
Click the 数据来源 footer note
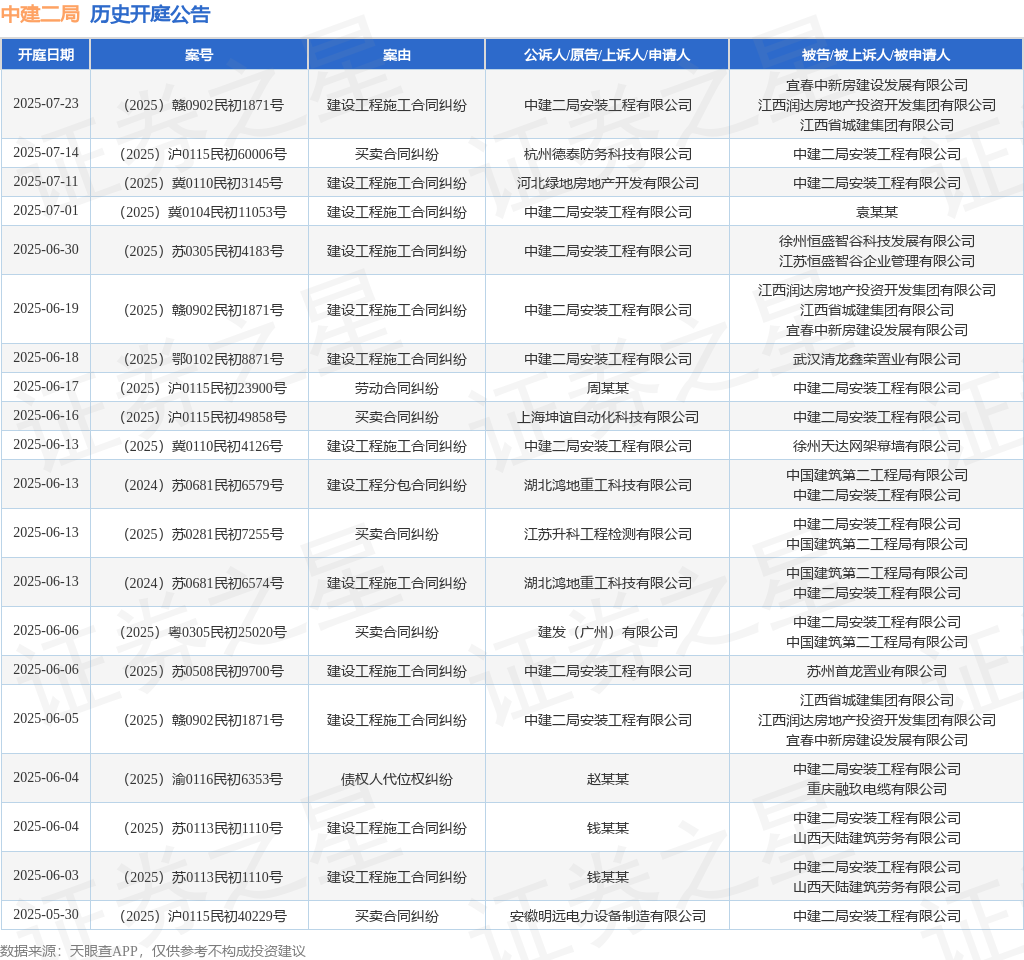pyautogui.click(x=153, y=951)
